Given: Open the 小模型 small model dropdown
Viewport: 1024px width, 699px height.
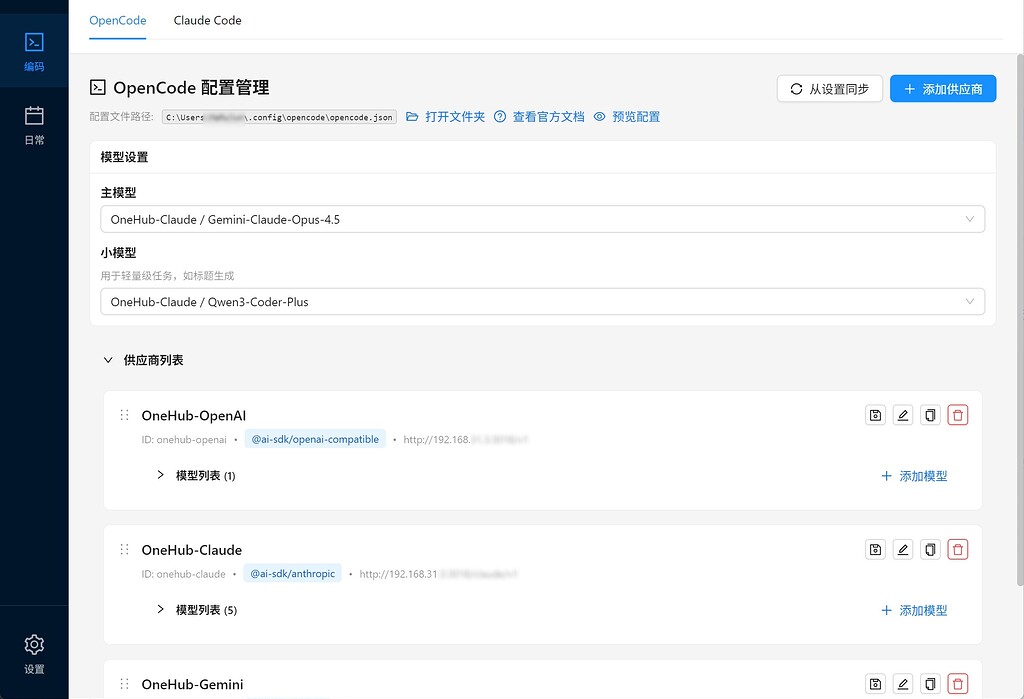Looking at the screenshot, I should (x=542, y=302).
